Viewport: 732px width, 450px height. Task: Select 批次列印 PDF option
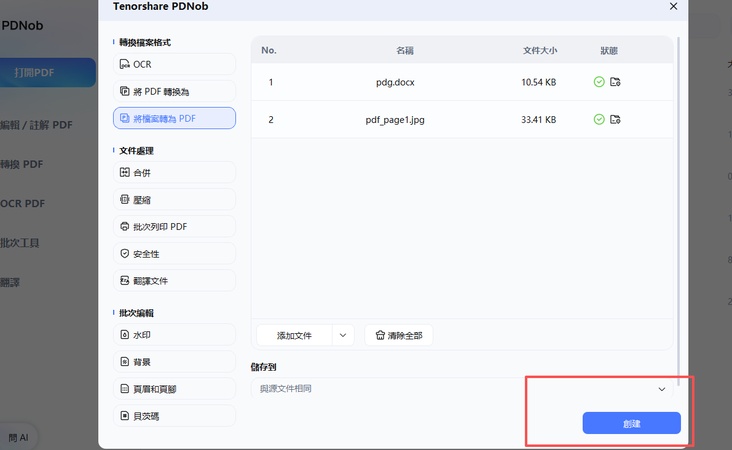tap(174, 226)
